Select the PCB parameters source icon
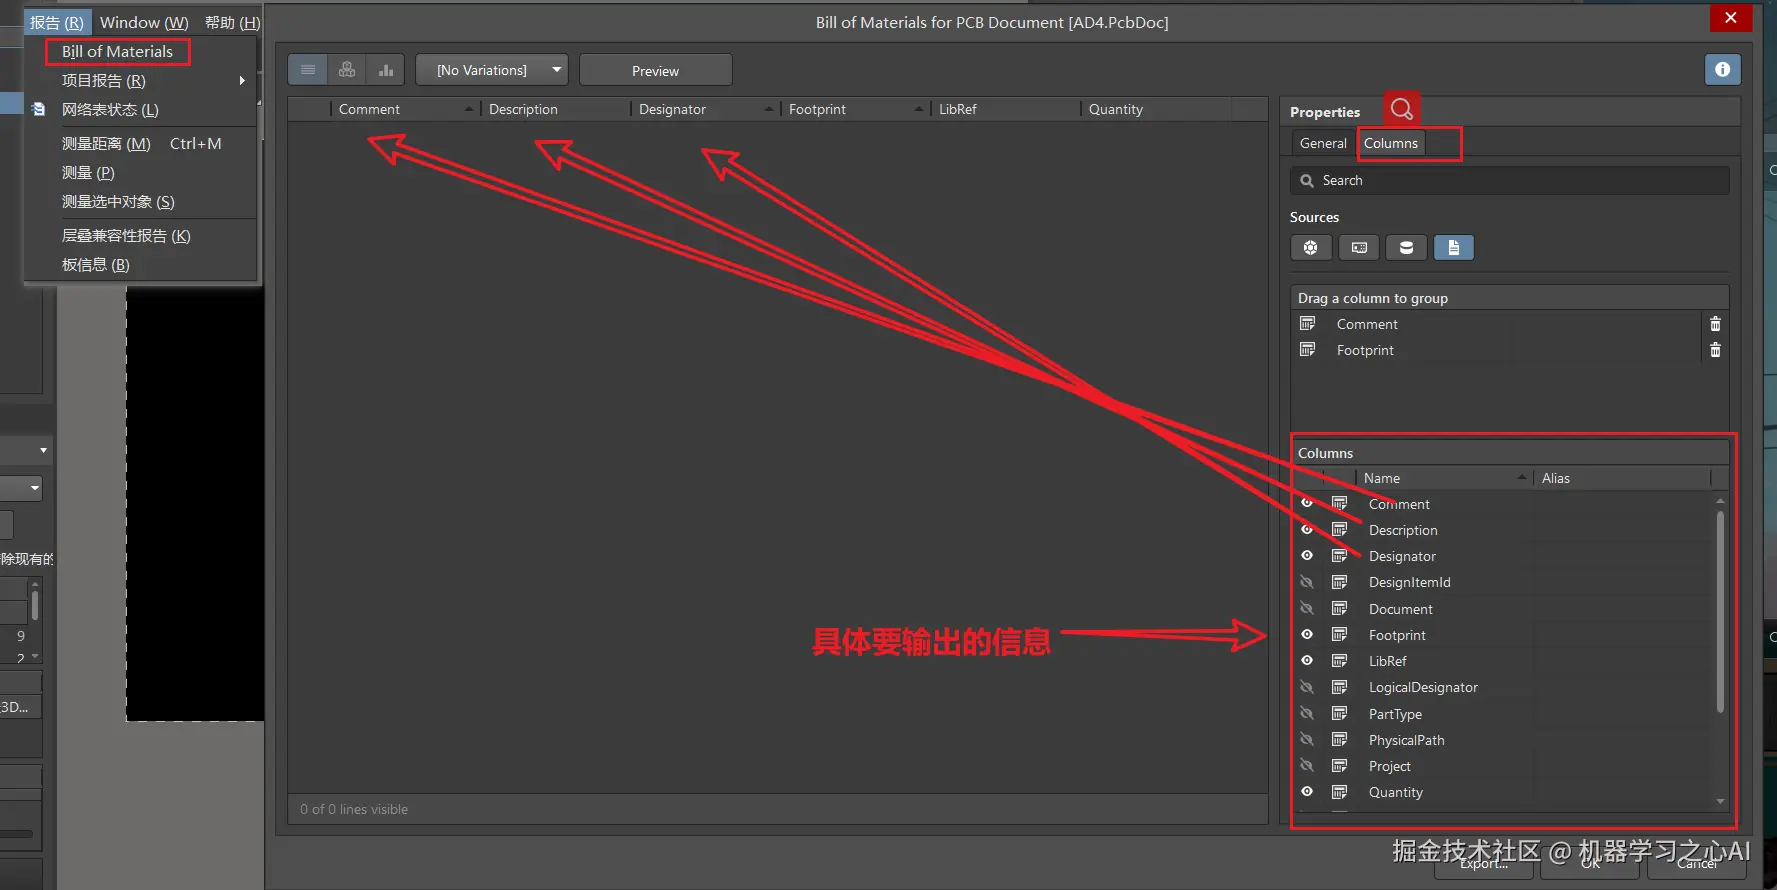 click(1359, 247)
